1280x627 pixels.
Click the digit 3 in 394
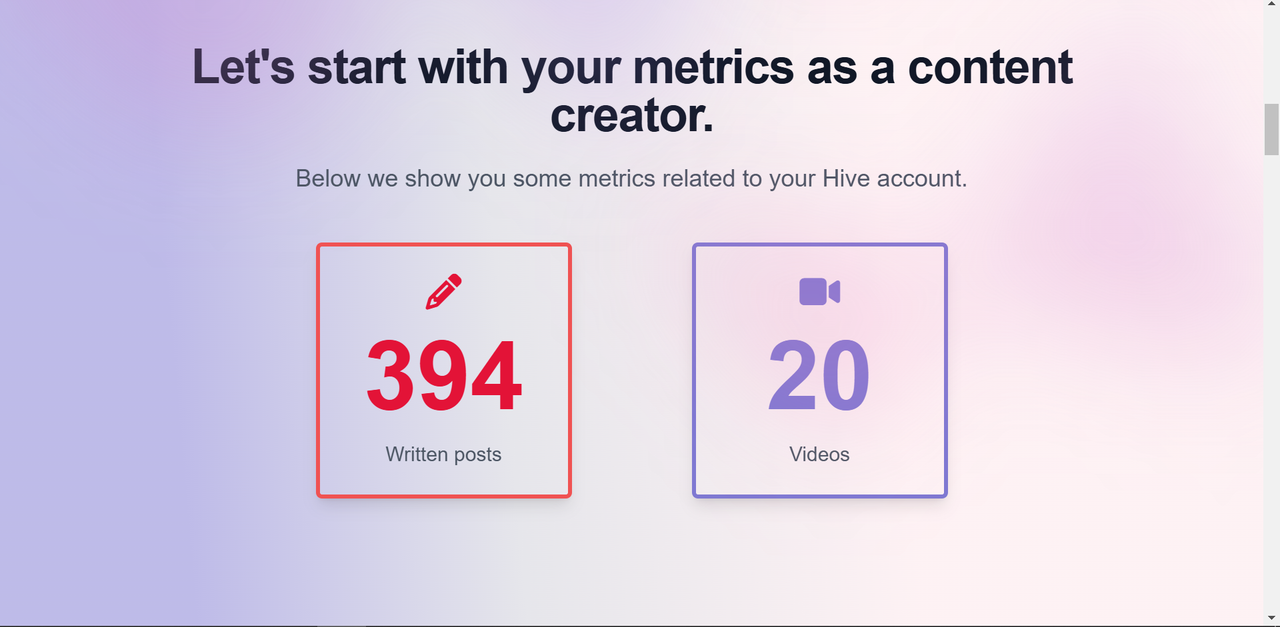click(391, 377)
